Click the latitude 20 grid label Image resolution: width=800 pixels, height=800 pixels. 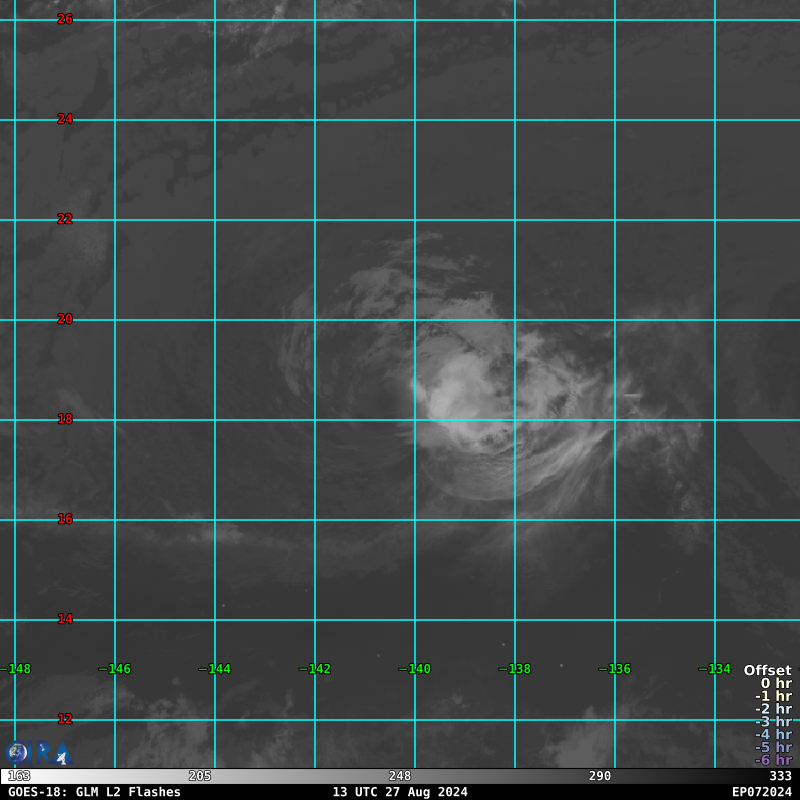[65, 319]
